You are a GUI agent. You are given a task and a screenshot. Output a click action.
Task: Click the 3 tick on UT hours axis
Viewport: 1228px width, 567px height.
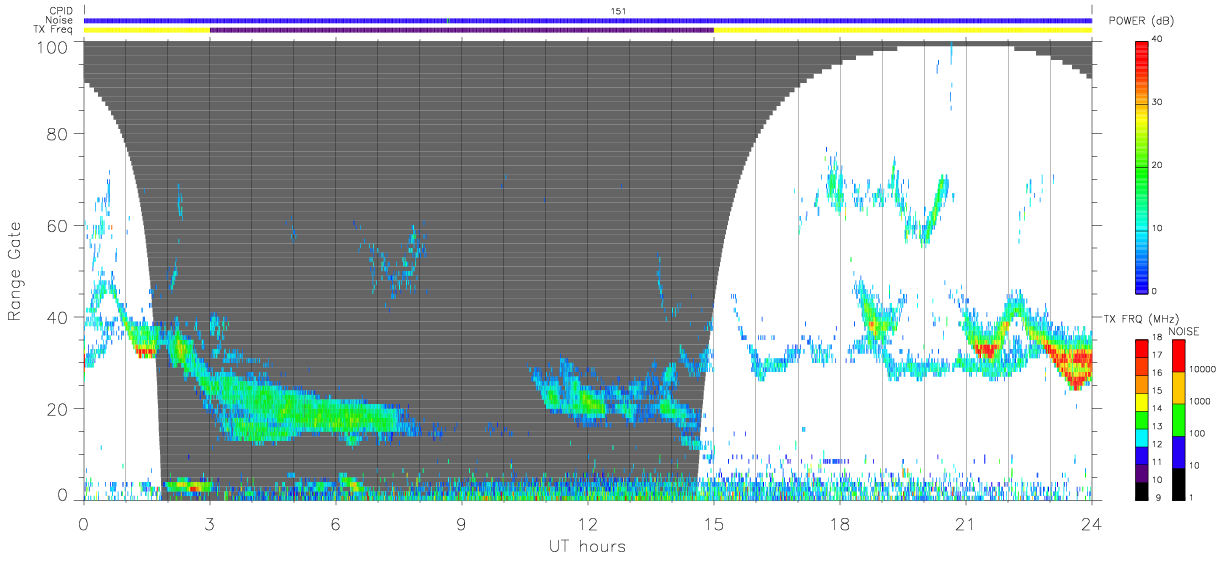[x=210, y=523]
